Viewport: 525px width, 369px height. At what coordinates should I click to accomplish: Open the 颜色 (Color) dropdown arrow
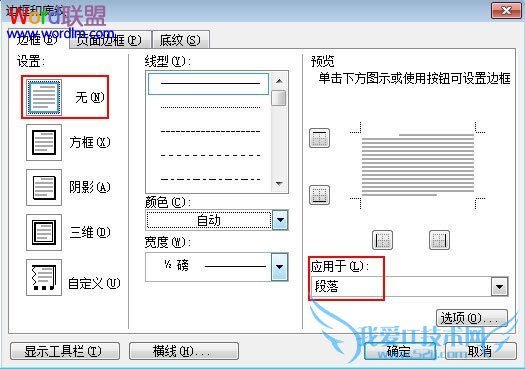(x=280, y=220)
